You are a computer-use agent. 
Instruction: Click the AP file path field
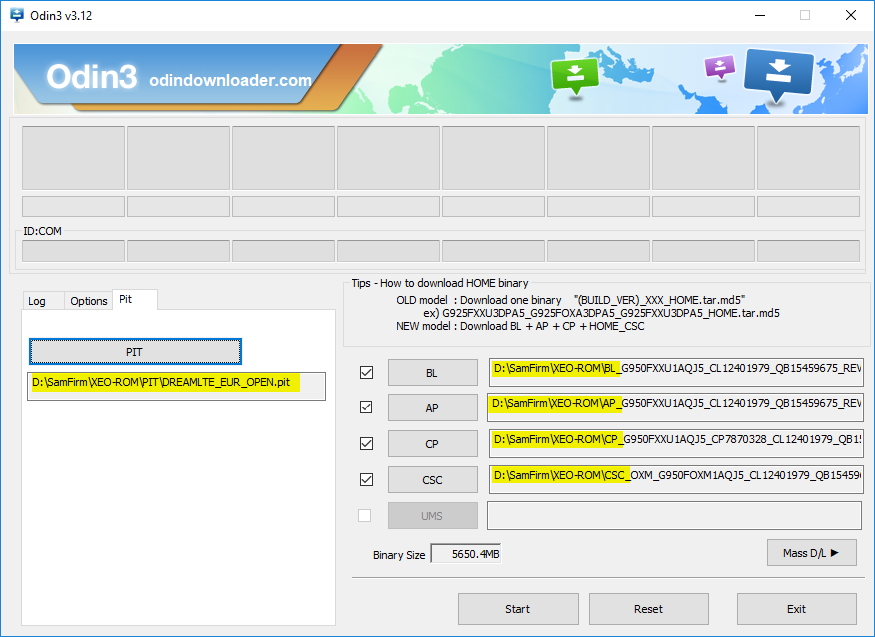(x=676, y=407)
